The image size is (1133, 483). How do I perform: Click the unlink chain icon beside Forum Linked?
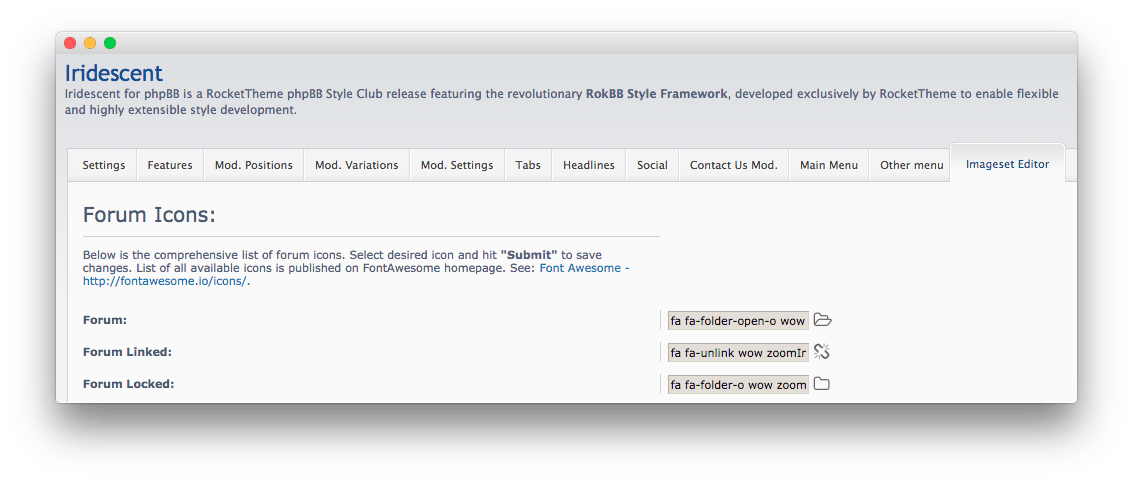(823, 352)
